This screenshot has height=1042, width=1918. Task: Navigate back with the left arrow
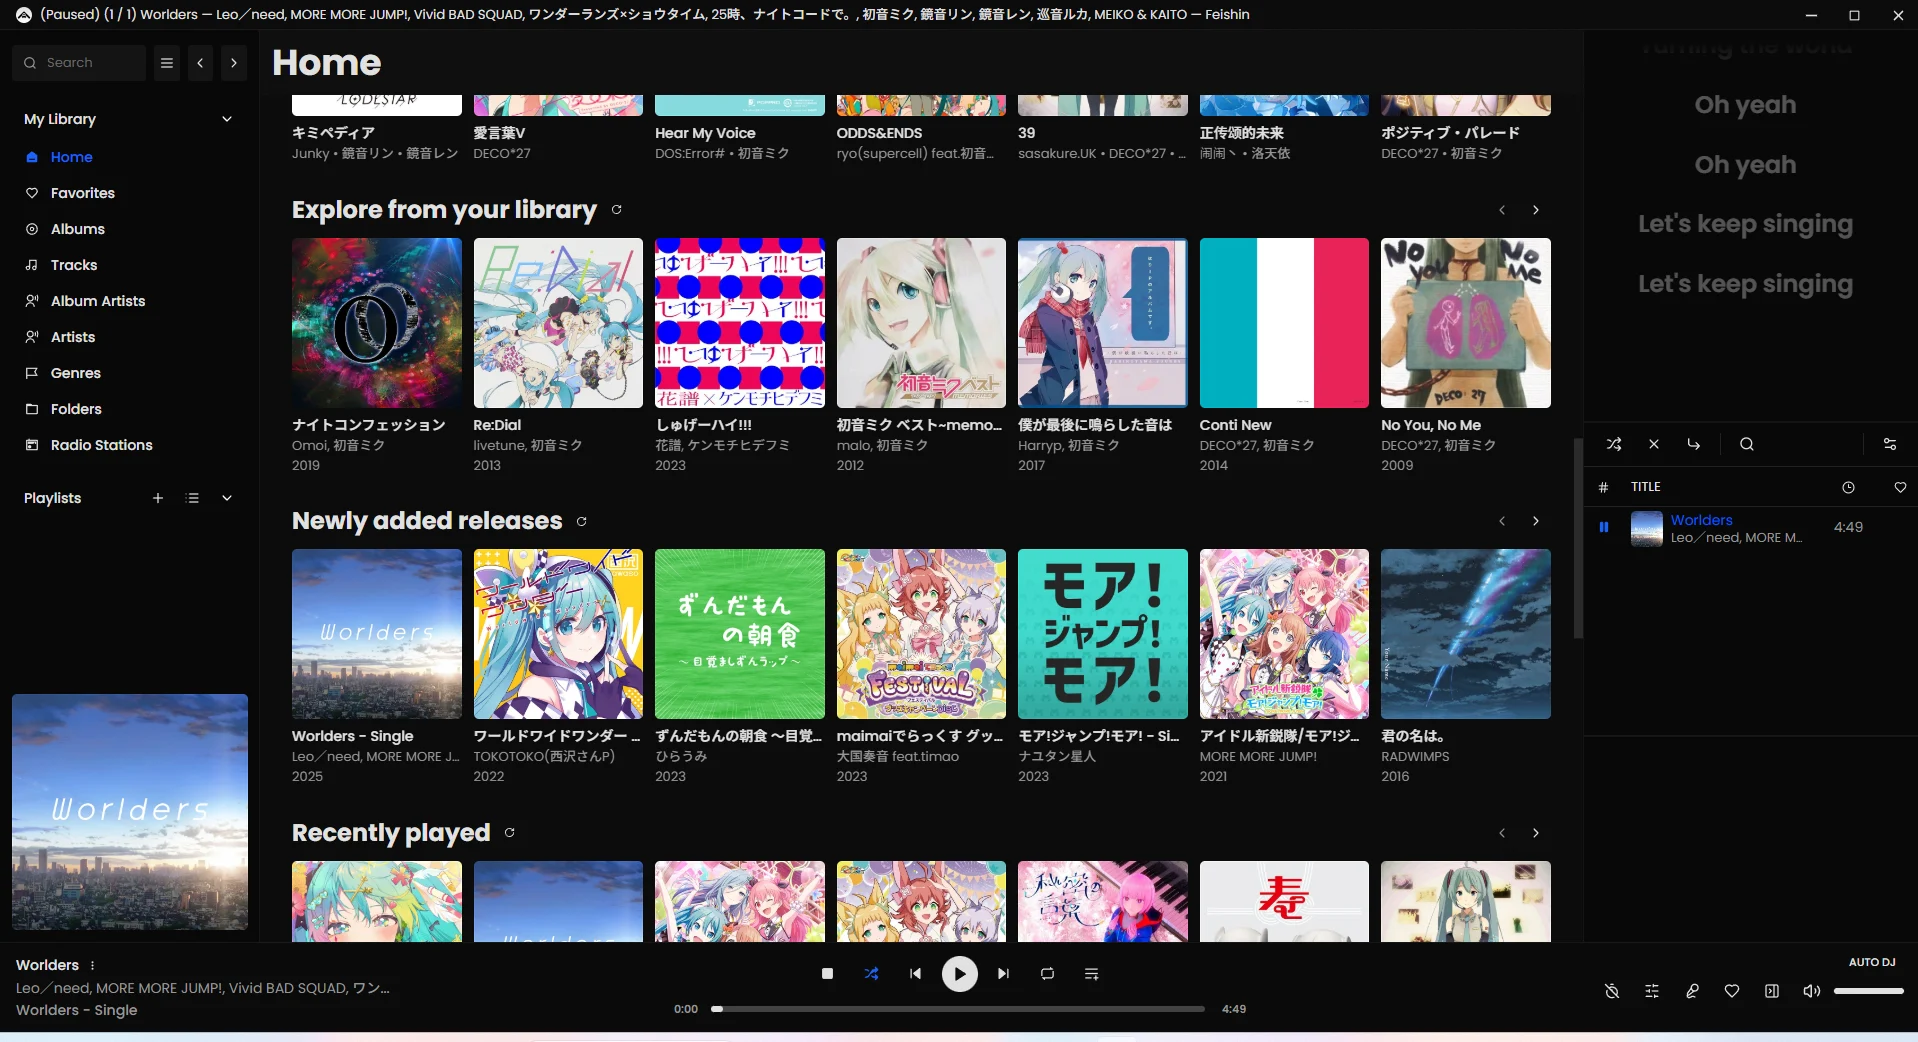tap(200, 63)
